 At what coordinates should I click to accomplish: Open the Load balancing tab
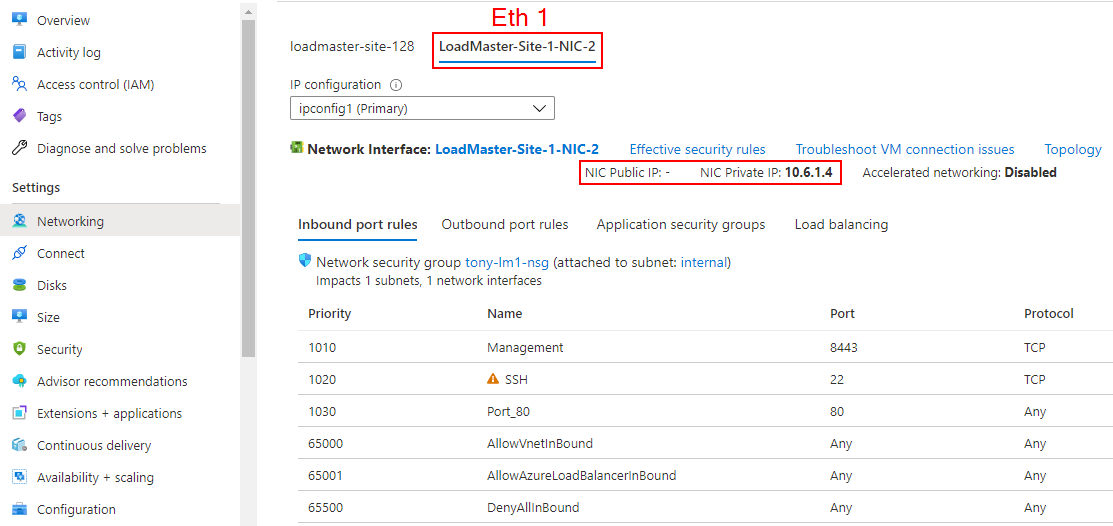pyautogui.click(x=841, y=224)
